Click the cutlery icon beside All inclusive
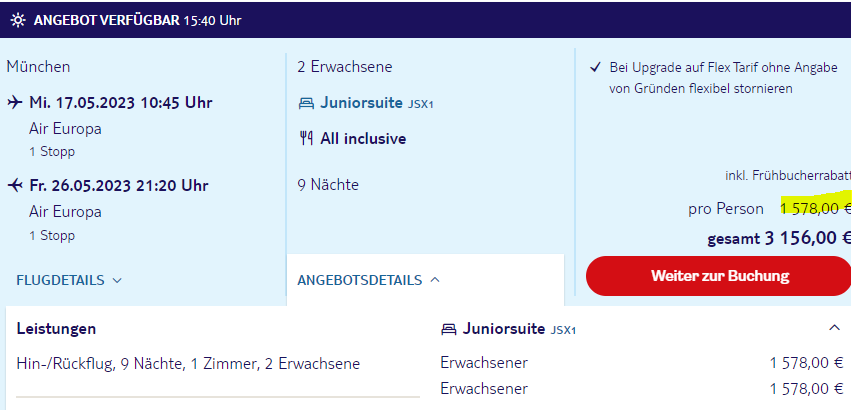 pyautogui.click(x=306, y=139)
